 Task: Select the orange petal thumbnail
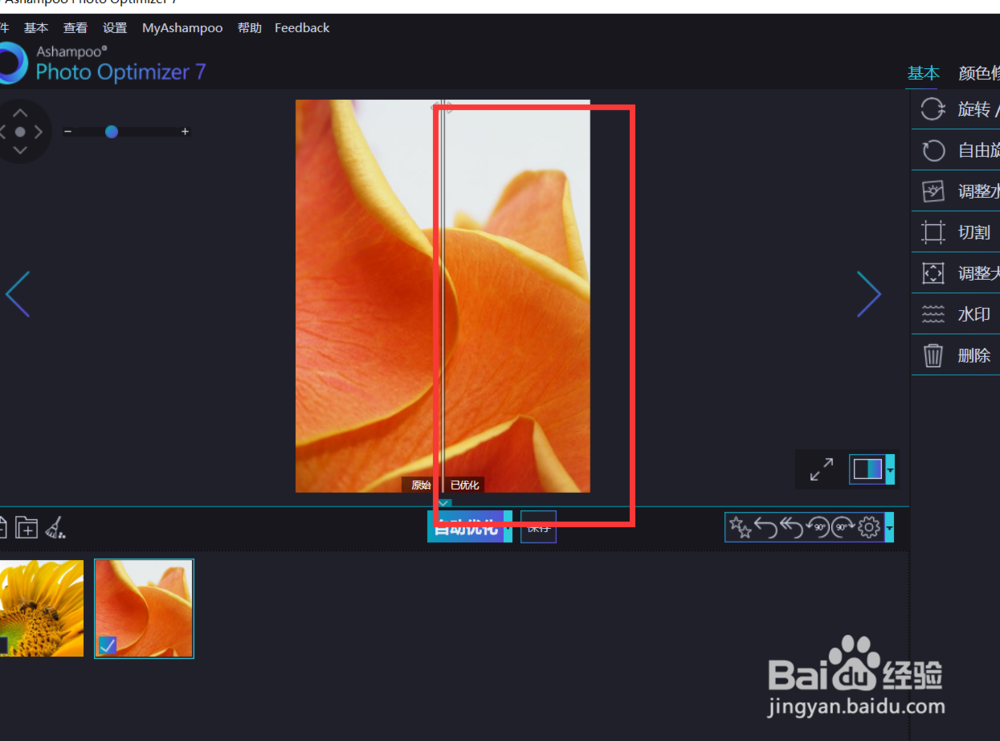pos(144,608)
